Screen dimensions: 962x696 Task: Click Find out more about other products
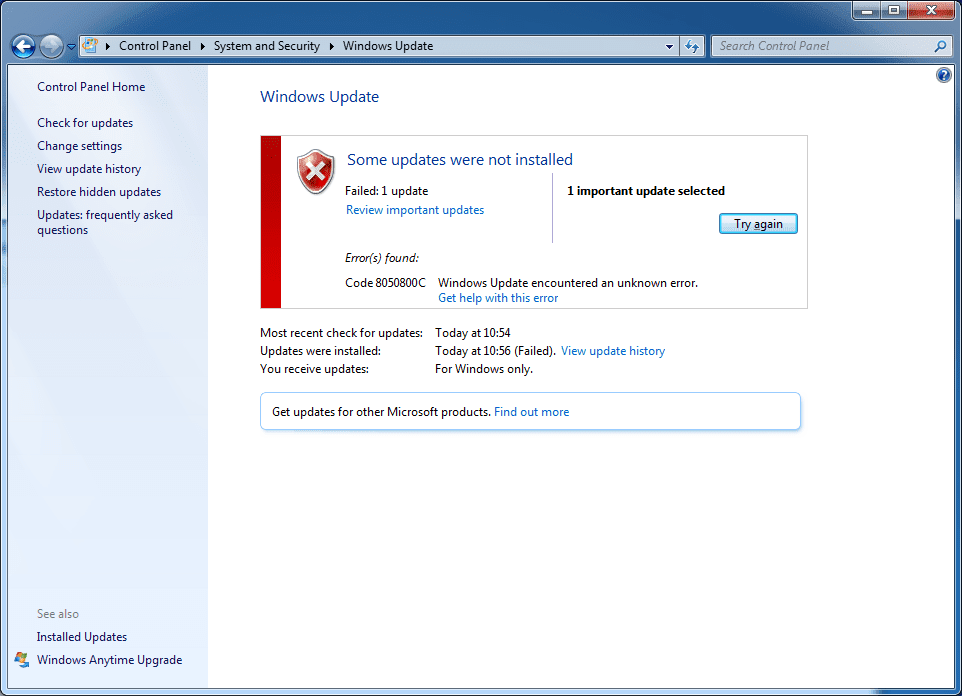(531, 411)
